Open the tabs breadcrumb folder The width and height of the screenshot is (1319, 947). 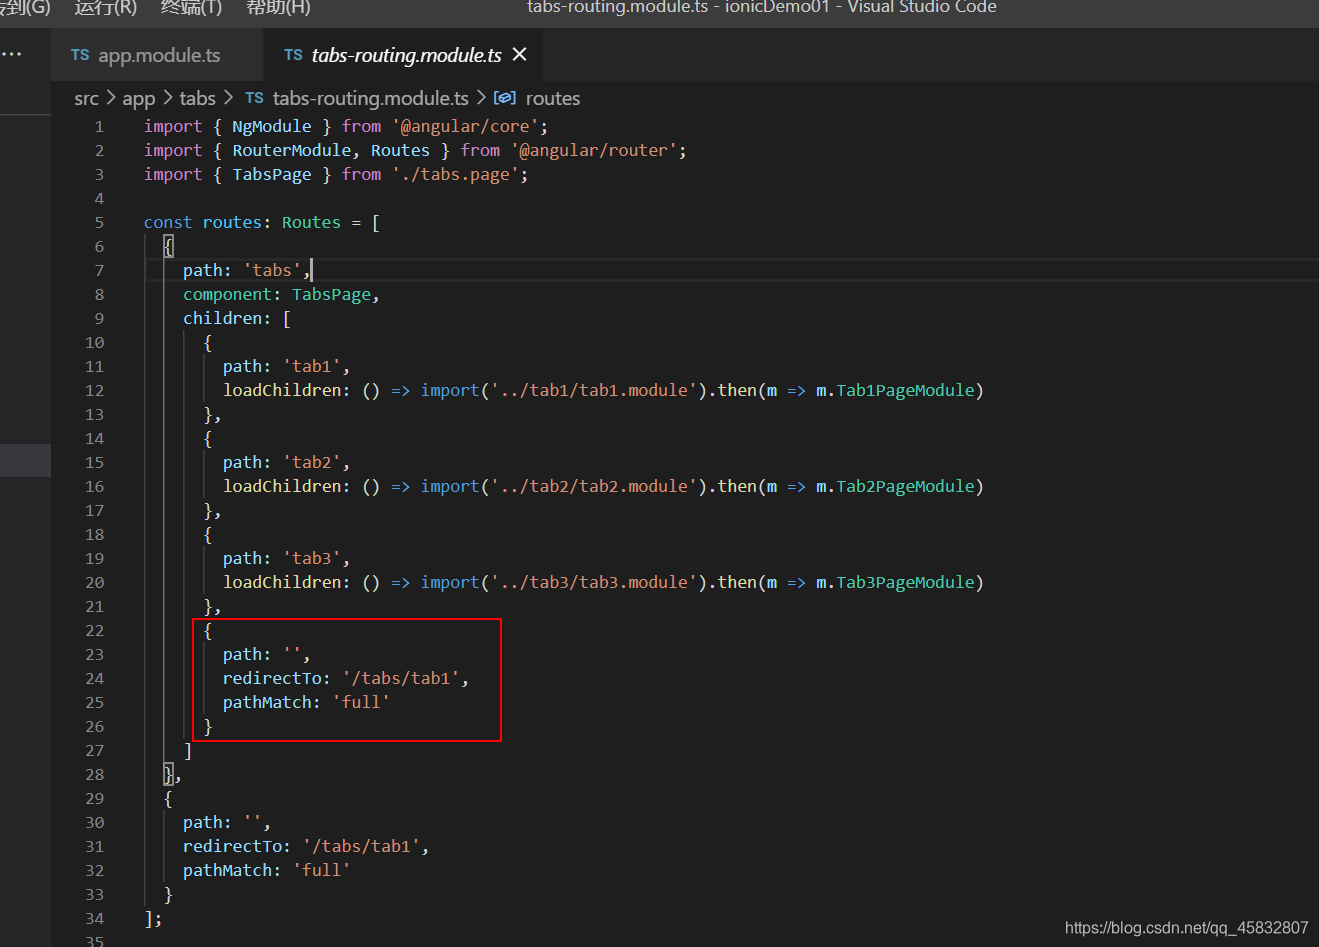[x=198, y=98]
